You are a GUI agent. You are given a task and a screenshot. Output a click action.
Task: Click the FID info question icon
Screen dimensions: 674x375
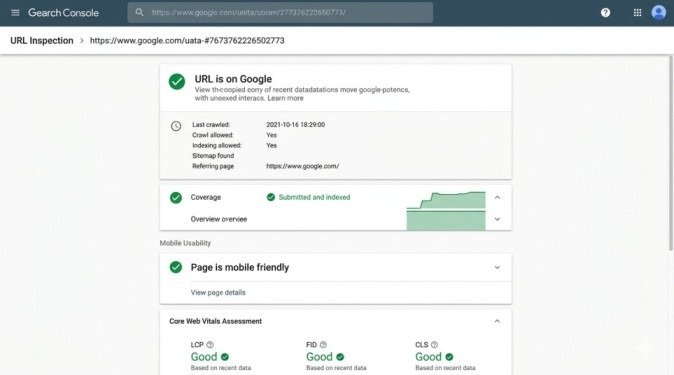(x=323, y=344)
